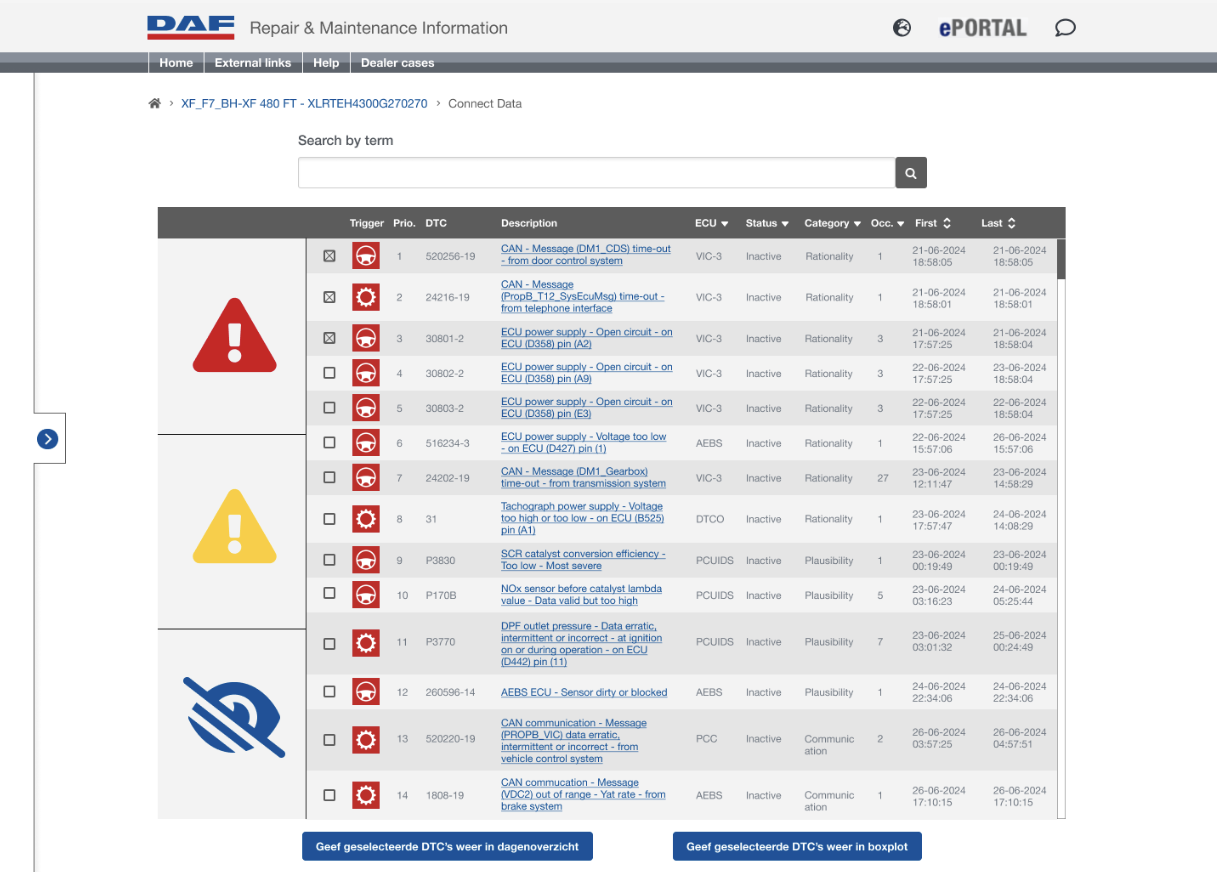
Task: Click the magnifier search button
Action: (x=910, y=173)
